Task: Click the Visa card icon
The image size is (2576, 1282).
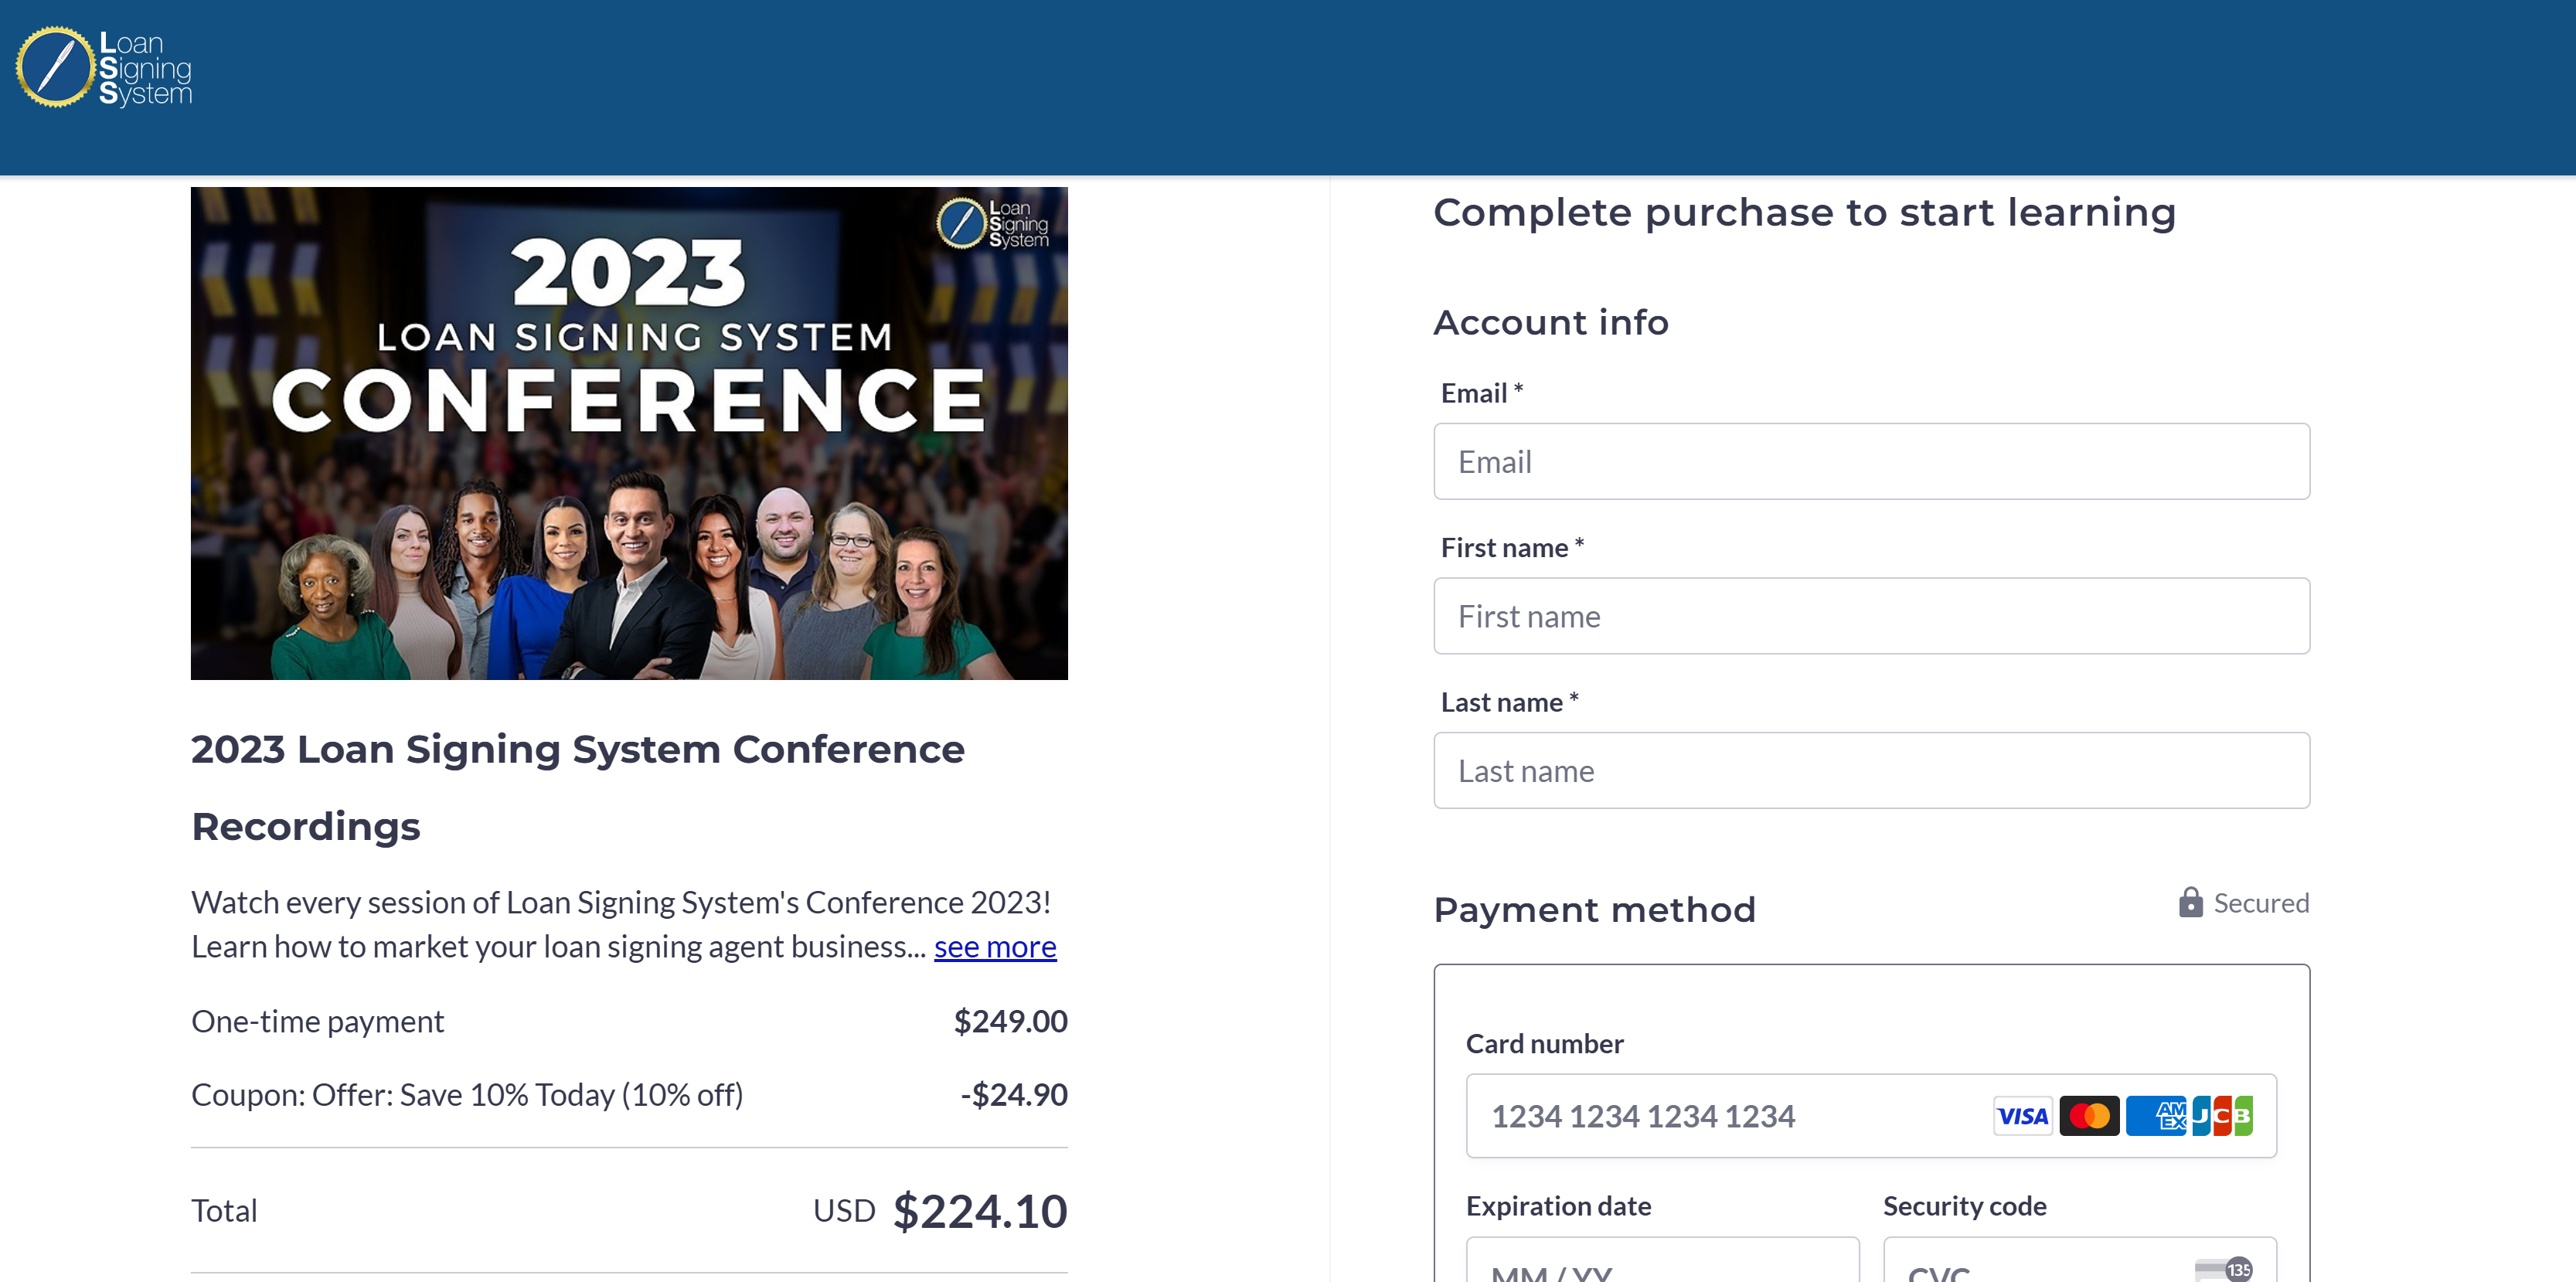Action: click(2022, 1116)
